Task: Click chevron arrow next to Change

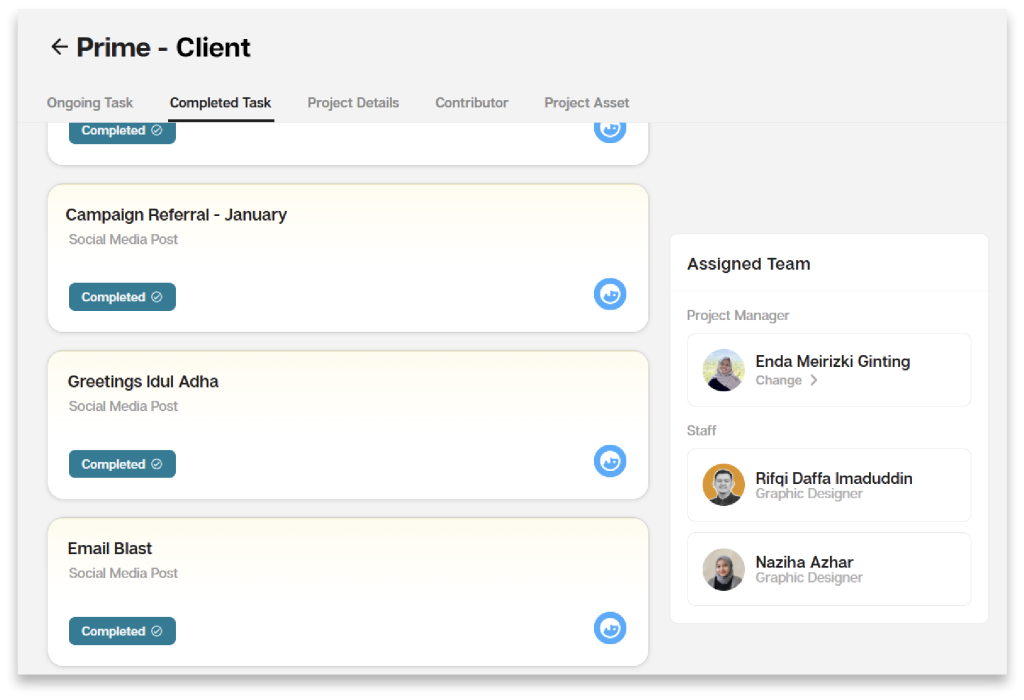Action: 814,381
